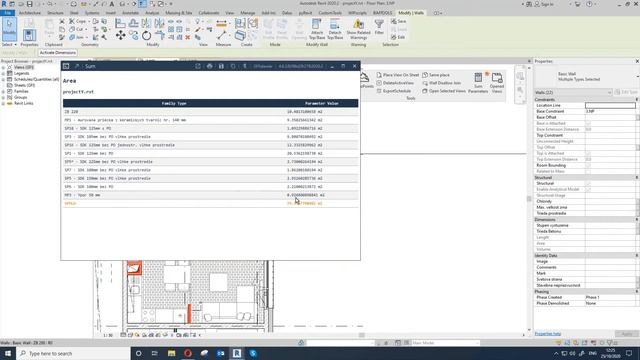The width and height of the screenshot is (640, 360).
Task: Open the pyRevit ribbon tab
Action: click(305, 13)
